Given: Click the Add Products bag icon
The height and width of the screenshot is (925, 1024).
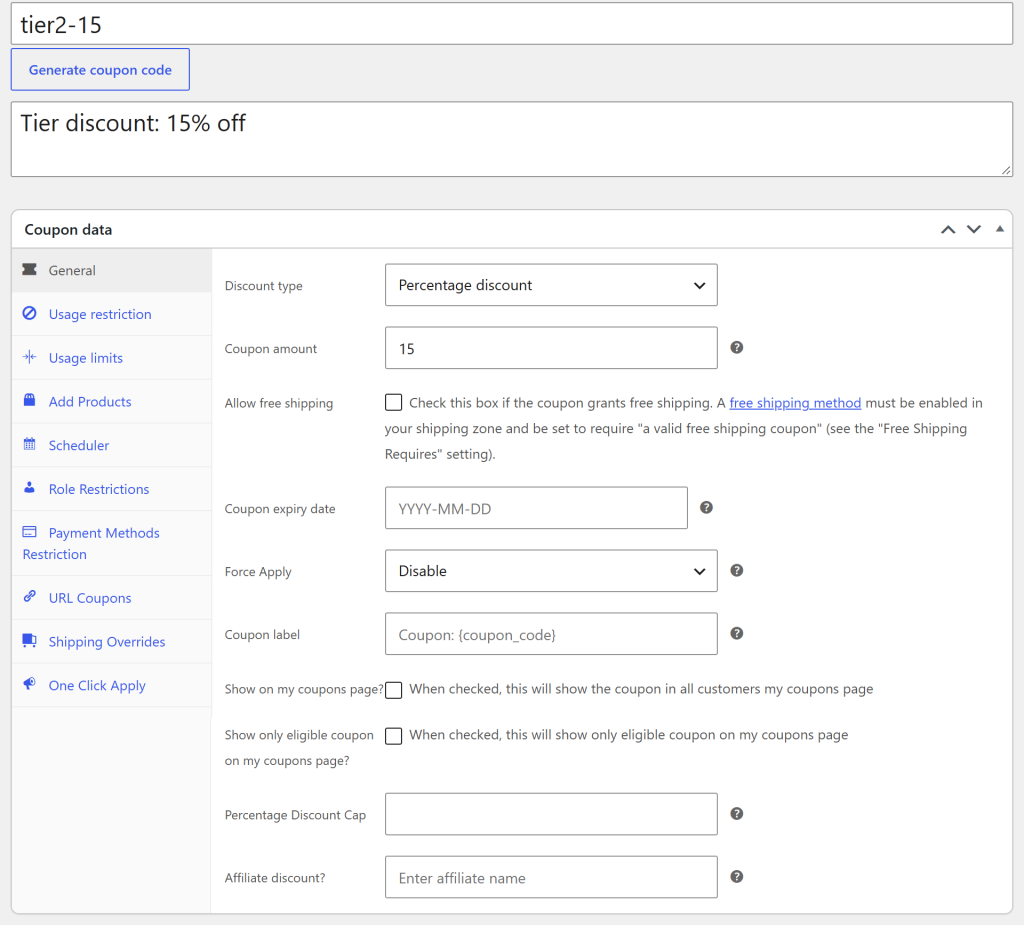Looking at the screenshot, I should [x=29, y=400].
